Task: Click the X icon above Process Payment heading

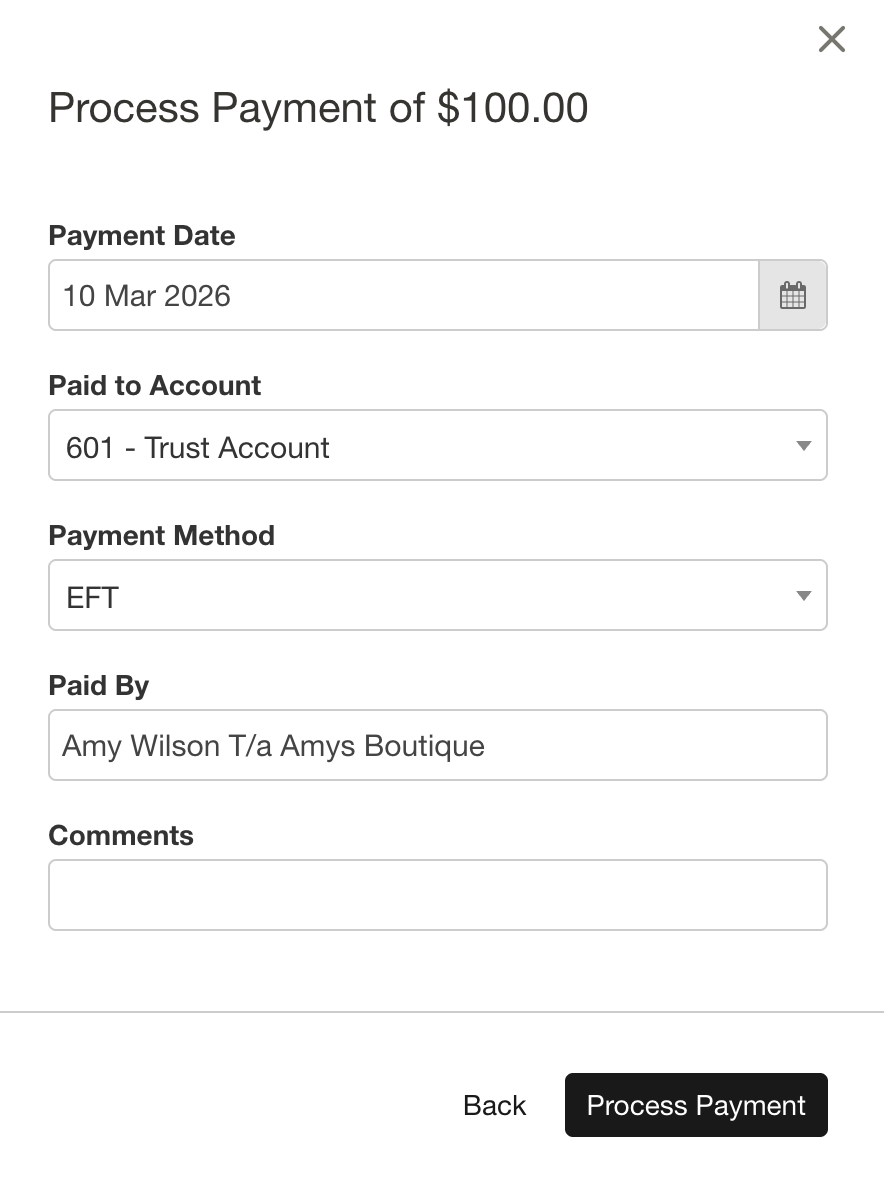Action: (831, 40)
